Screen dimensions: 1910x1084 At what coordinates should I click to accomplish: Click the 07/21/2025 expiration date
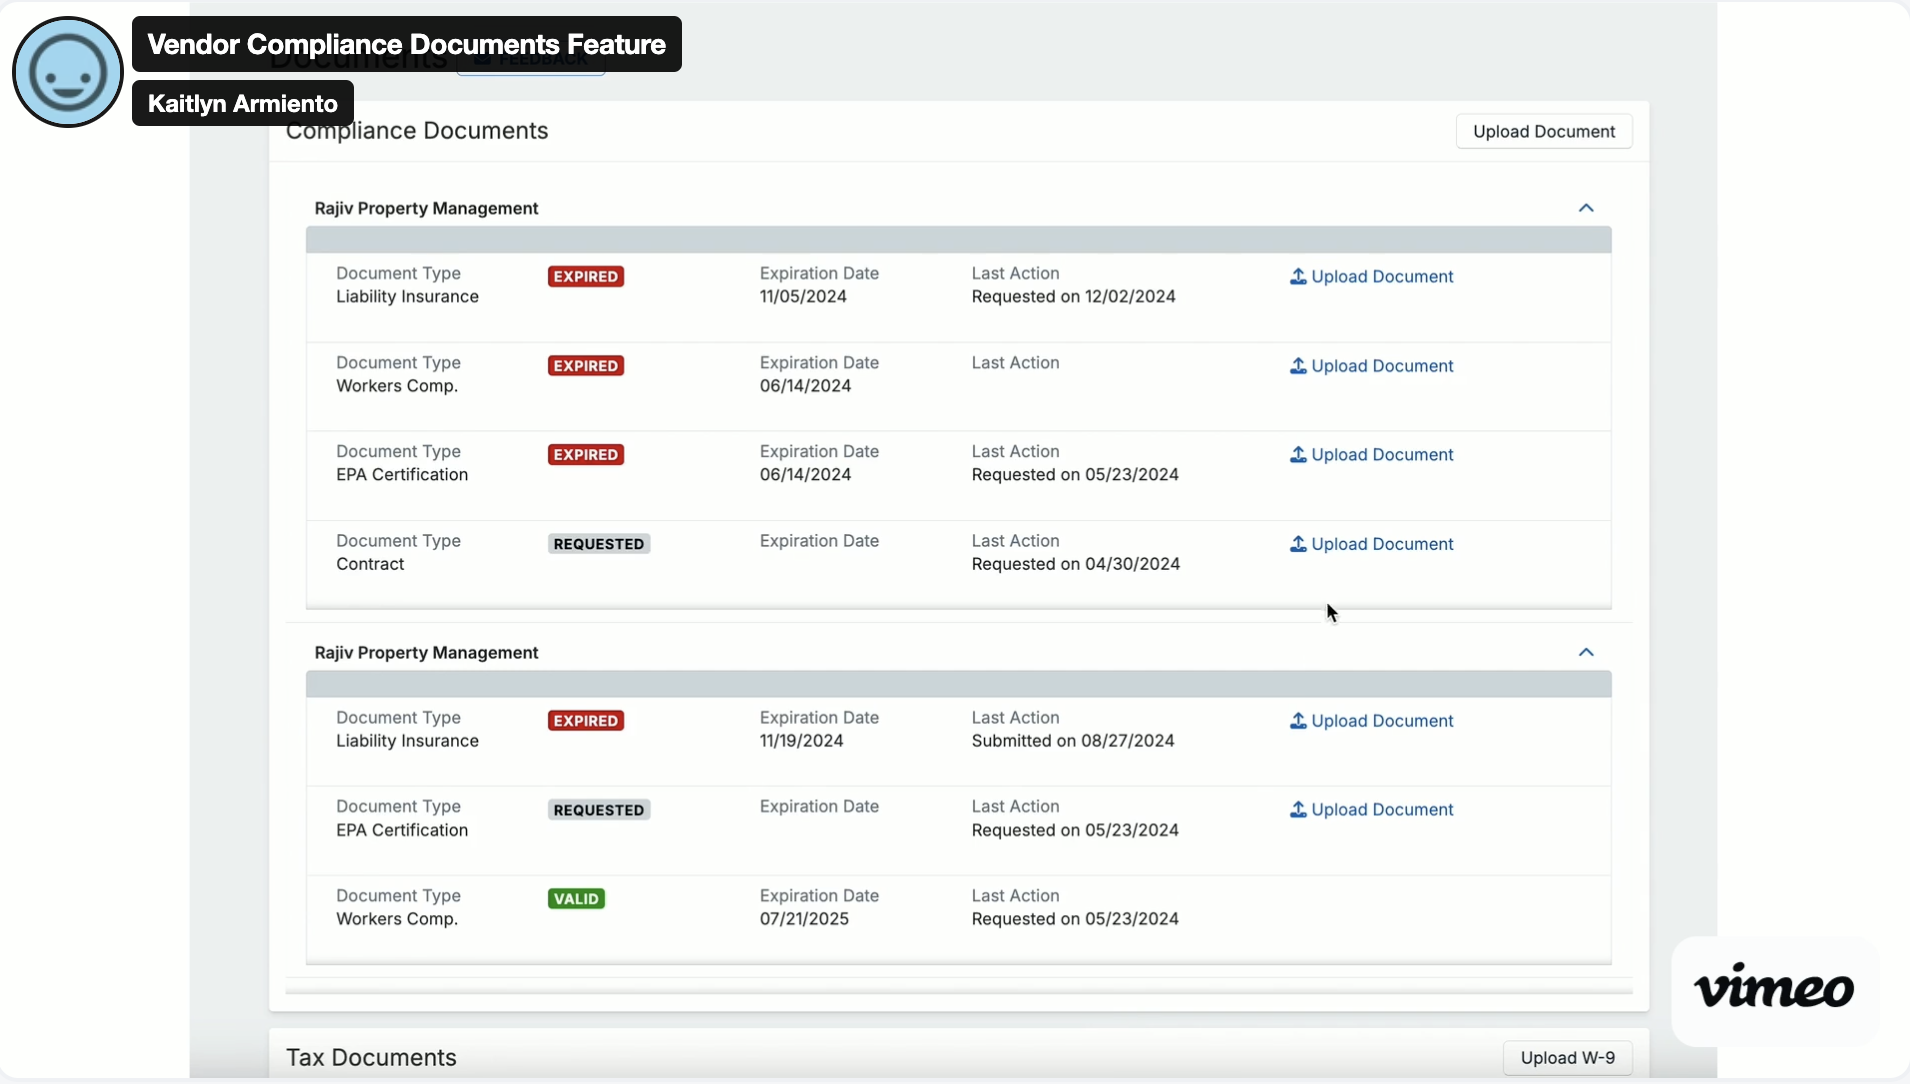(x=804, y=919)
